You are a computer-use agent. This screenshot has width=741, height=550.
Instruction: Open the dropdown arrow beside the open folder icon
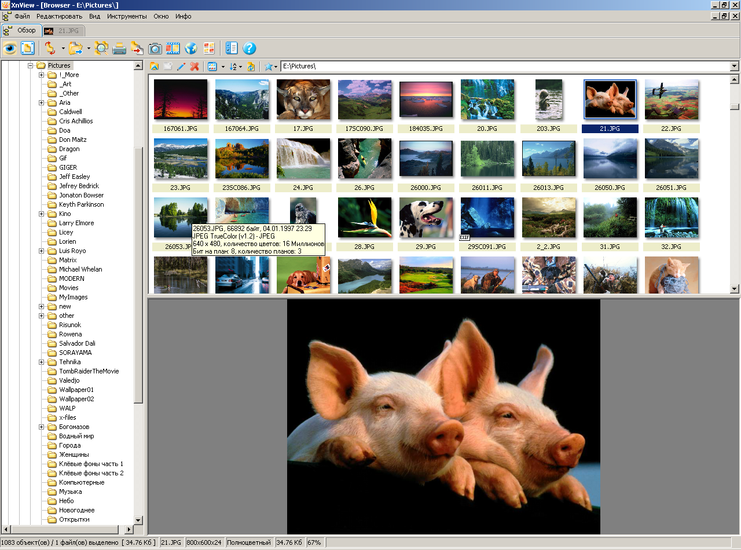tap(88, 48)
